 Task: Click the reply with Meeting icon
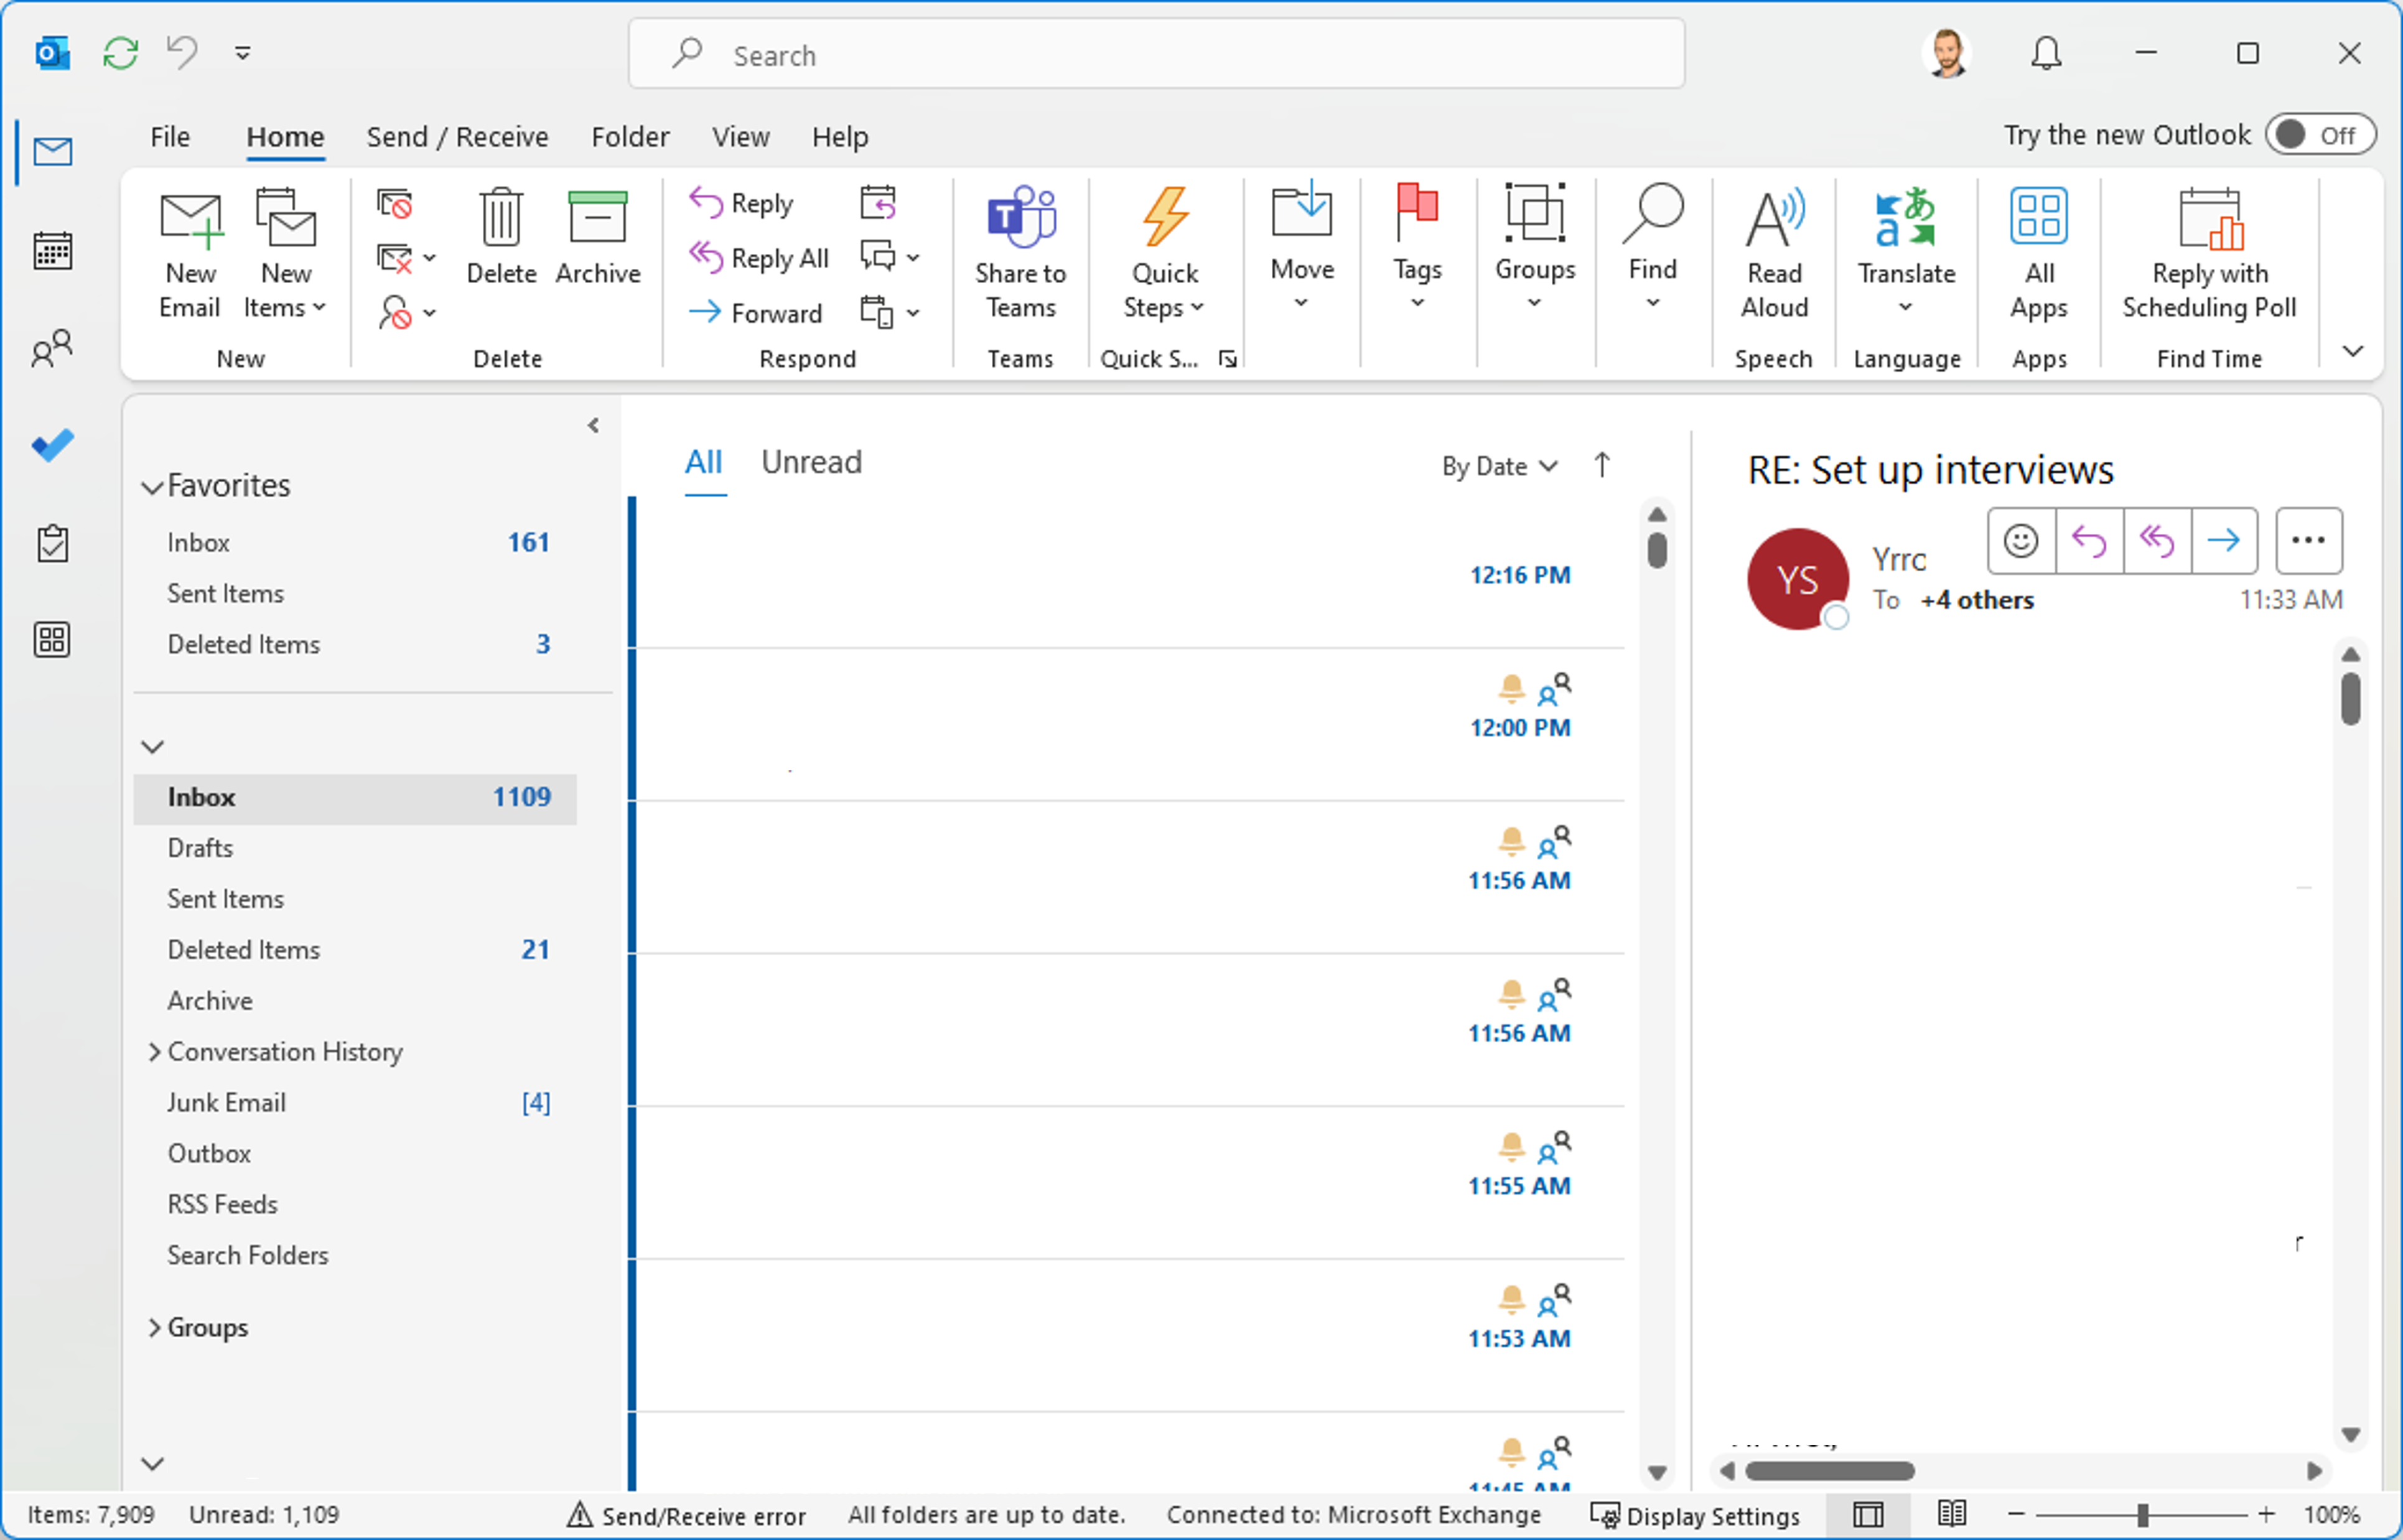[878, 202]
